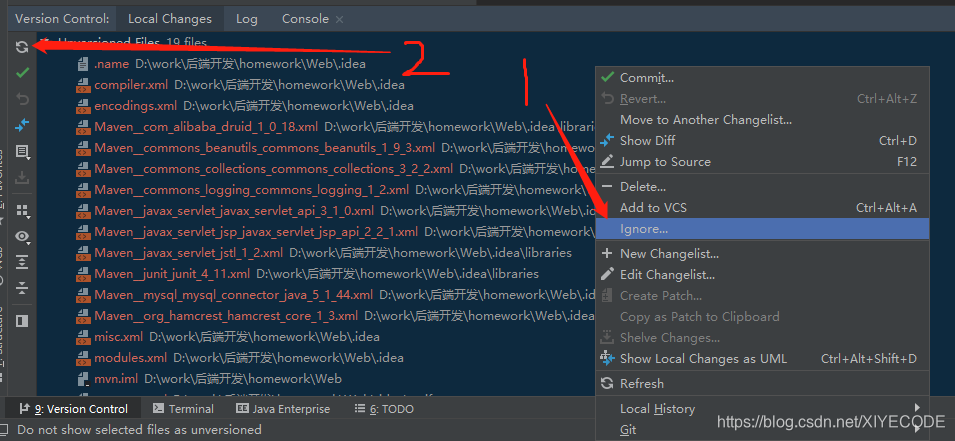
Task: Select Maven__commons_beanutils_commons_beanutils_1_9_3.xml
Action: point(264,148)
